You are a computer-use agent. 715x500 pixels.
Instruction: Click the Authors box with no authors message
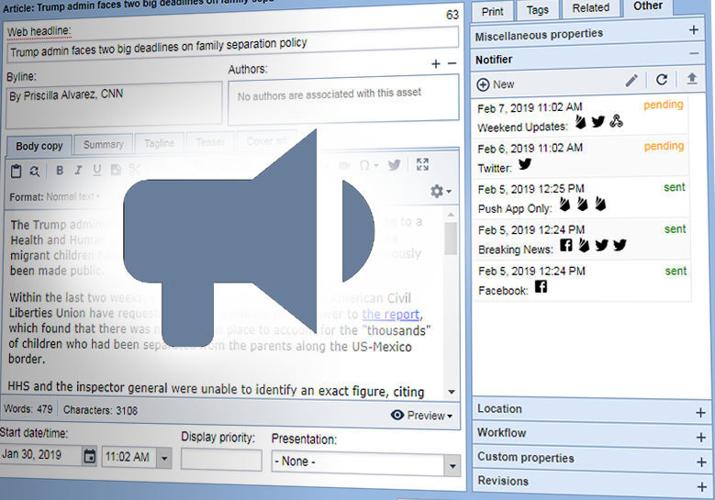coord(343,99)
